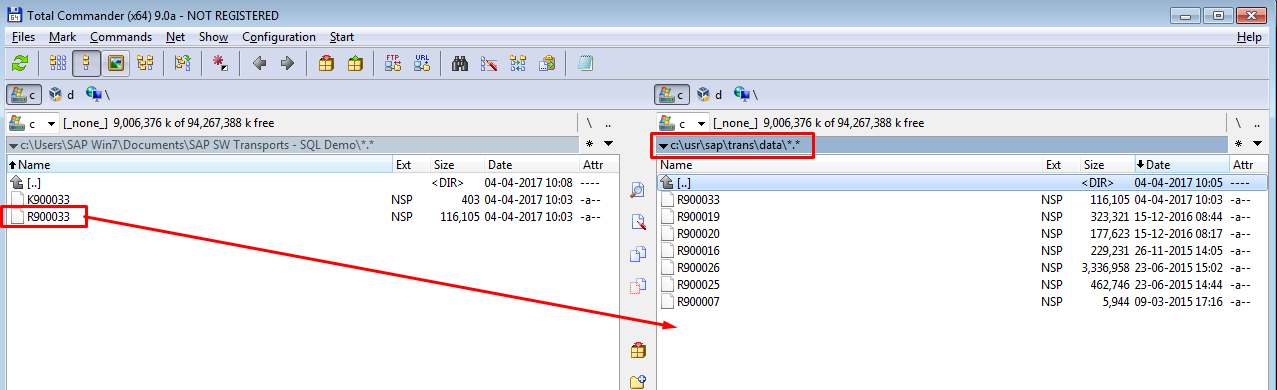Toggle full details view button
1277x390 pixels.
(87, 63)
